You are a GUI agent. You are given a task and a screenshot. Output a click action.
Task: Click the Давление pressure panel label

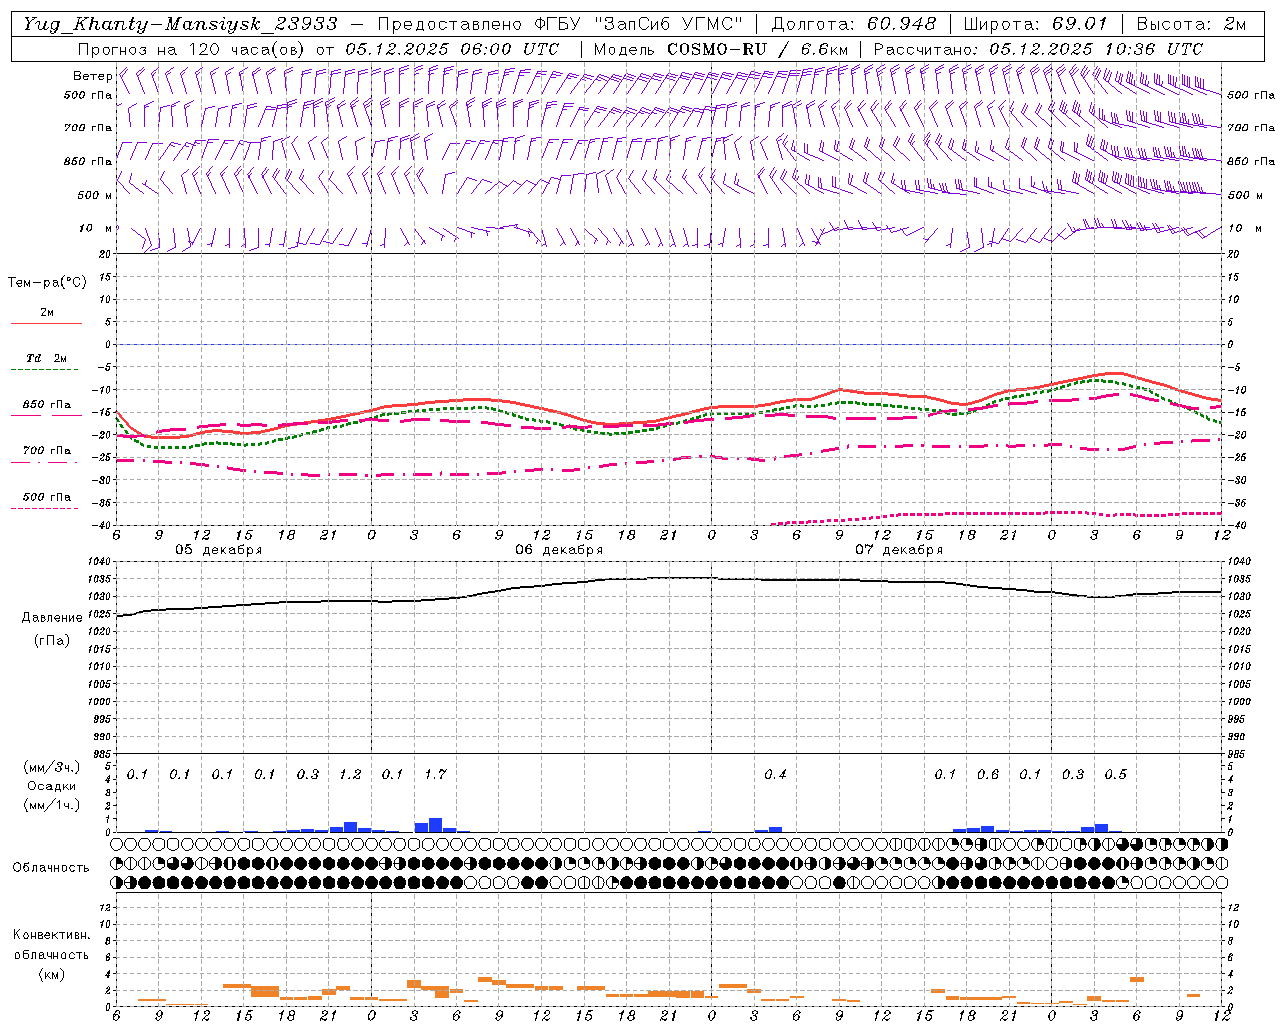coord(52,617)
